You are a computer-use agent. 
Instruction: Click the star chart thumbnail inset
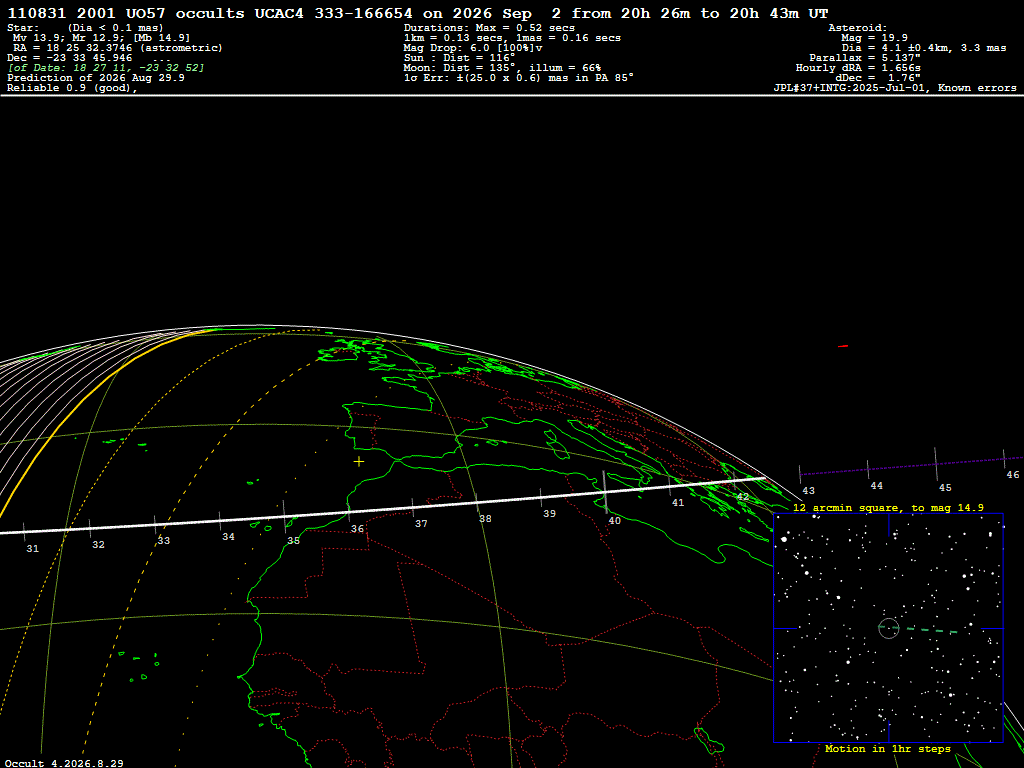(888, 628)
